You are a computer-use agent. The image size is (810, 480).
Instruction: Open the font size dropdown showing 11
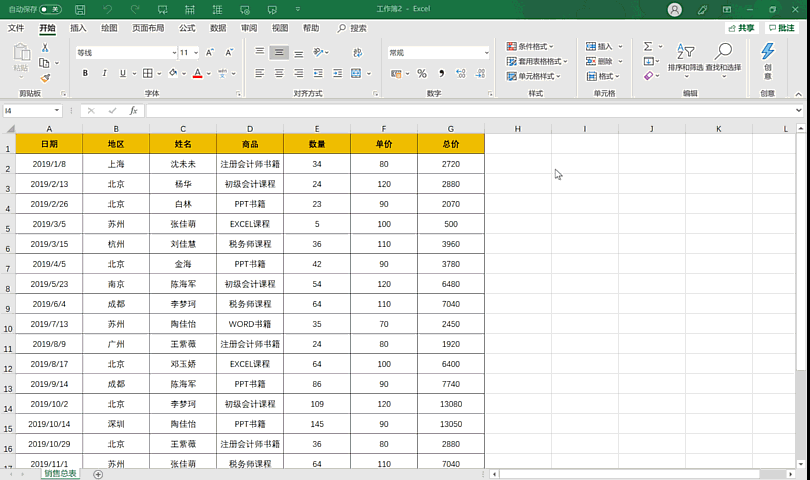click(196, 53)
